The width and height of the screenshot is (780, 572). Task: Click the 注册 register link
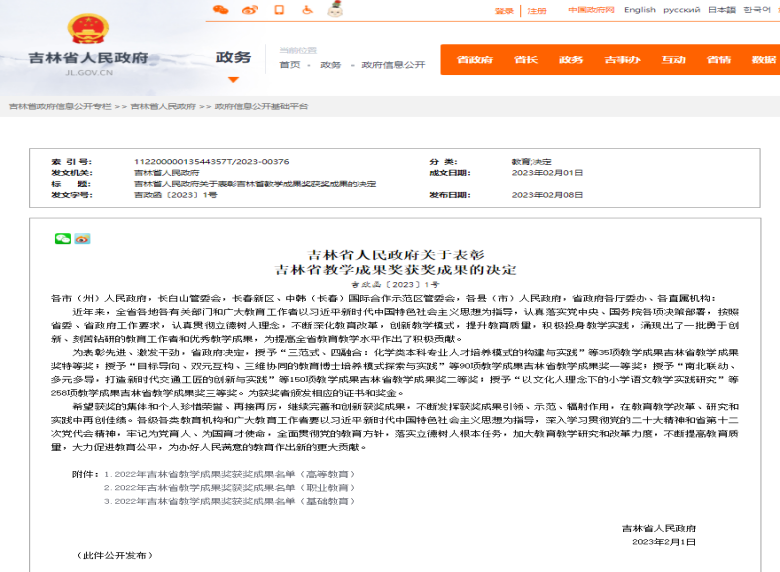[537, 11]
